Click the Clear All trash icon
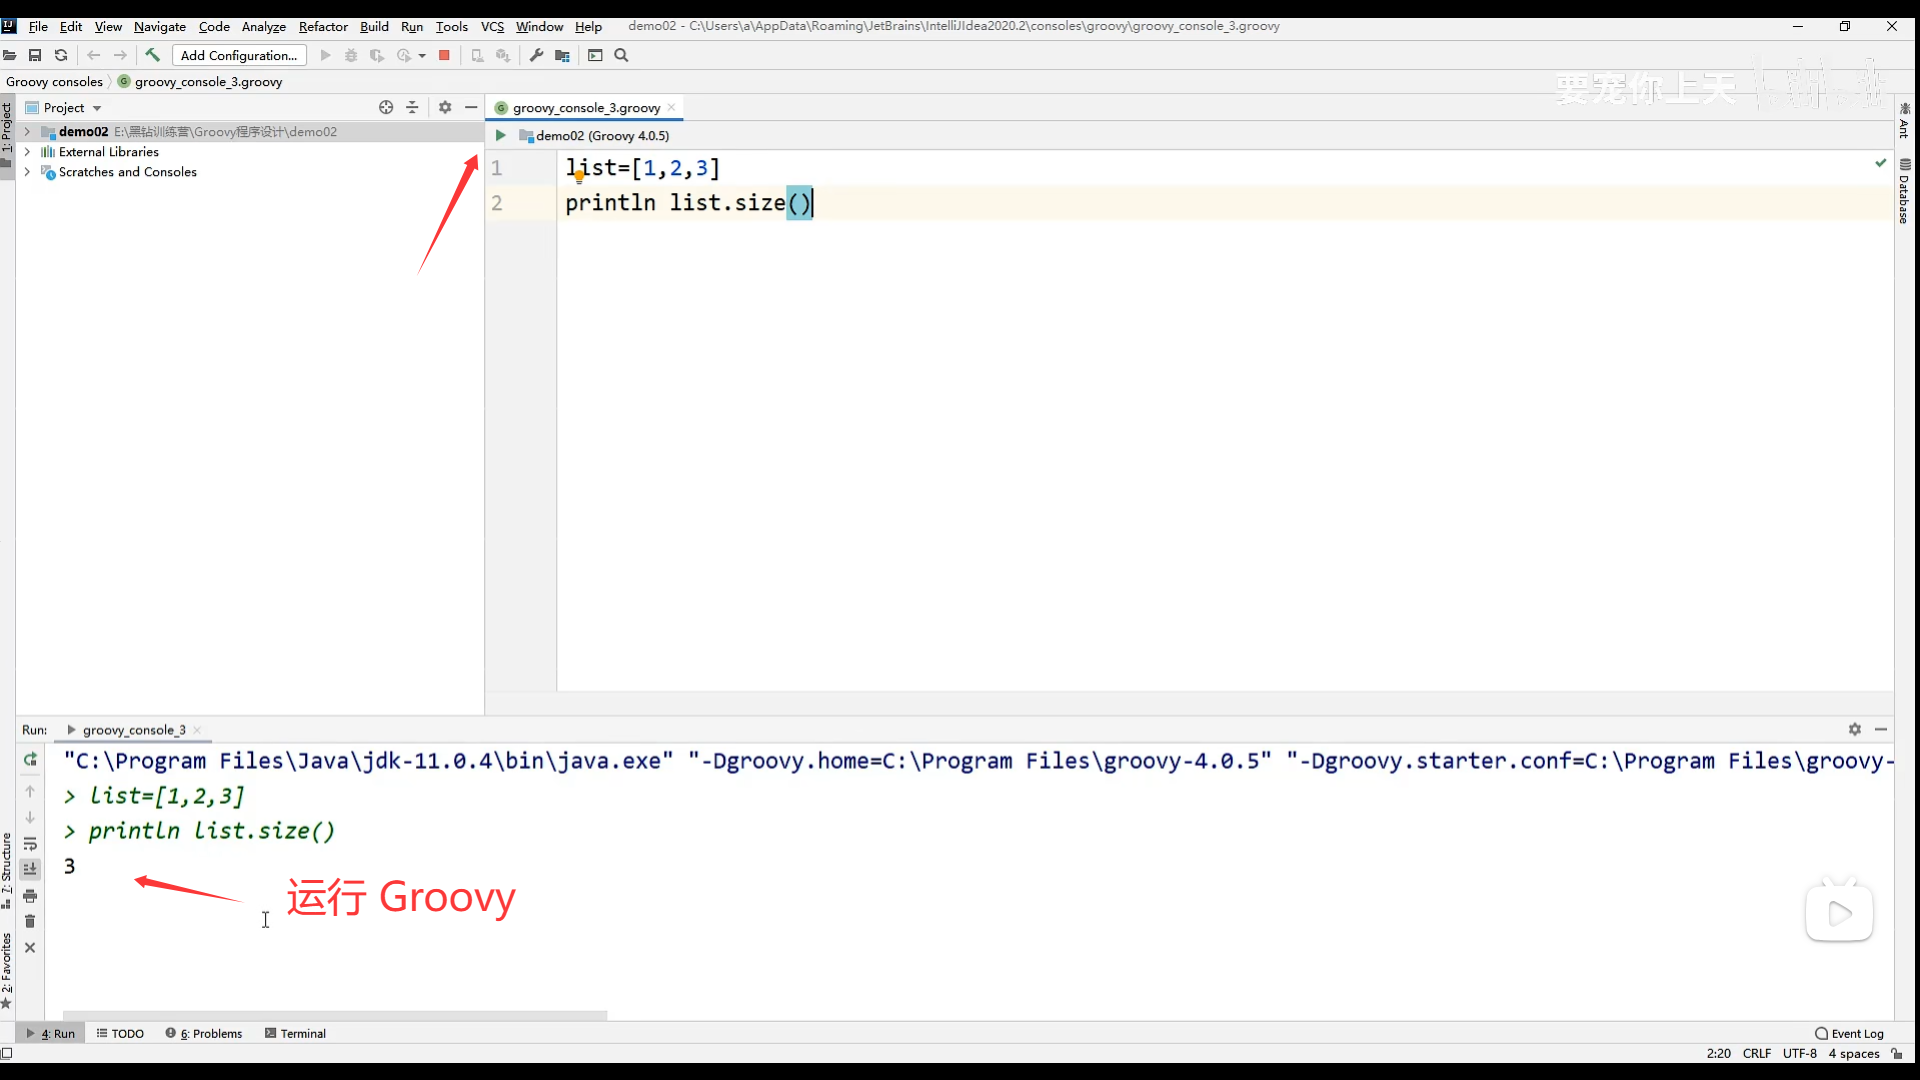The image size is (1920, 1080). point(30,921)
